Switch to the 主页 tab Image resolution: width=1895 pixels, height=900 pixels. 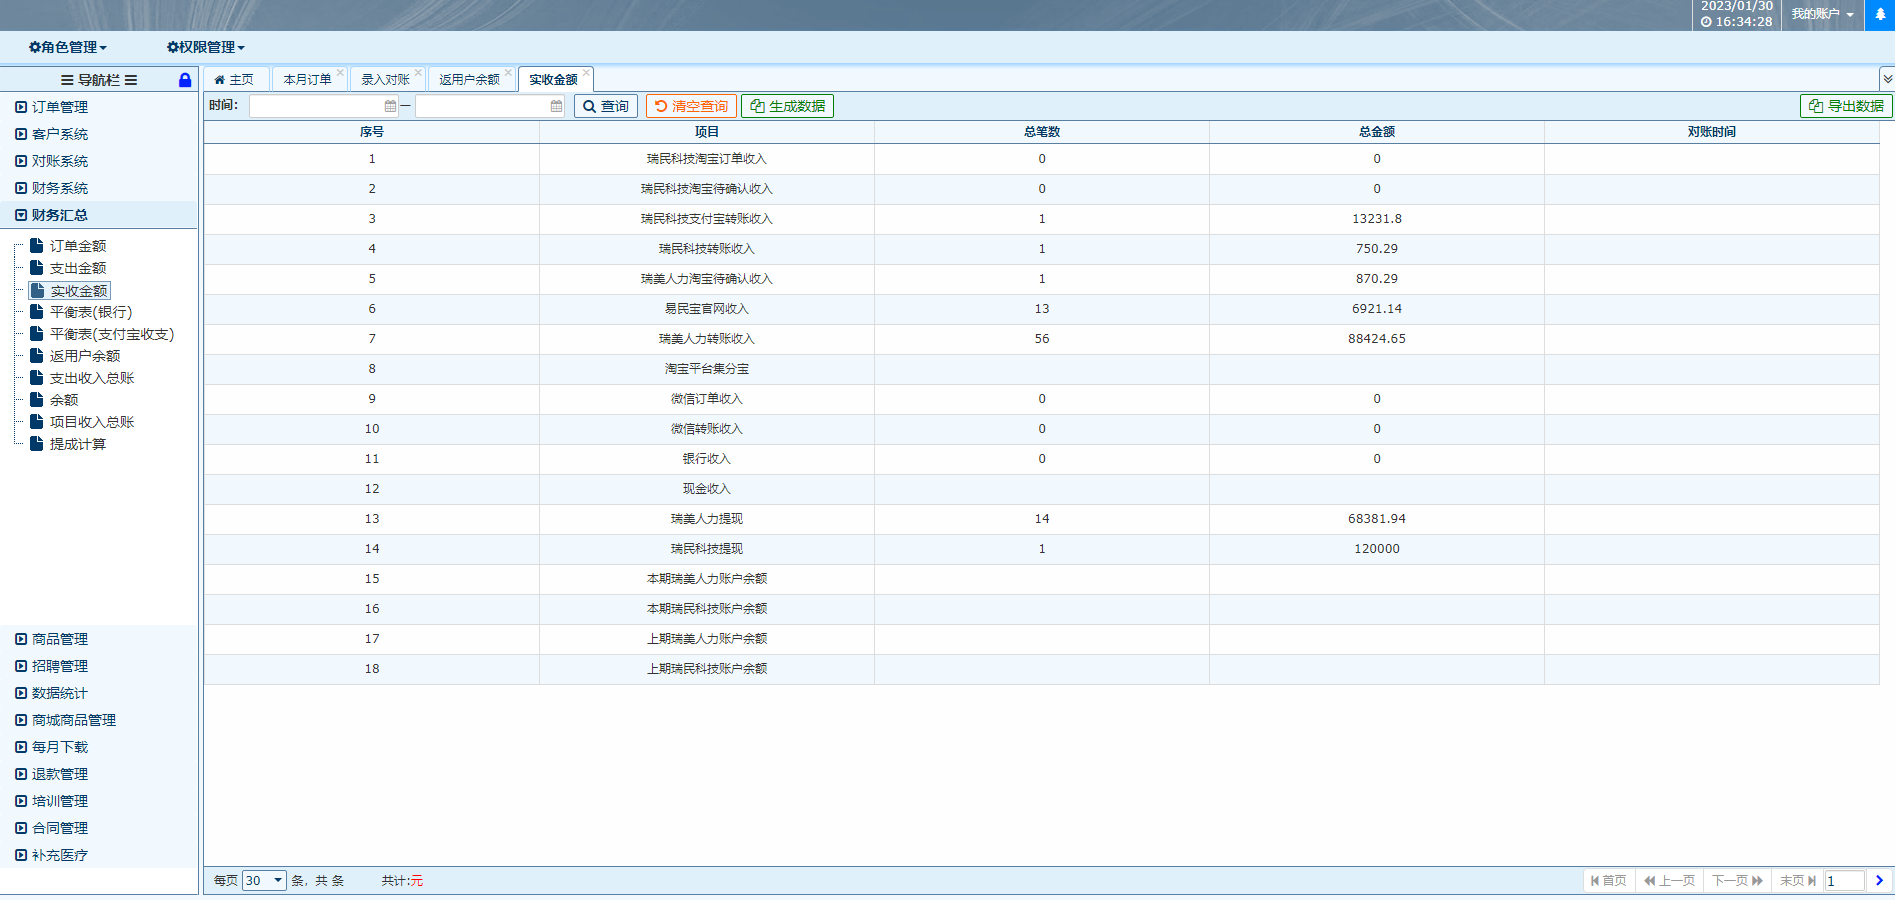[234, 79]
